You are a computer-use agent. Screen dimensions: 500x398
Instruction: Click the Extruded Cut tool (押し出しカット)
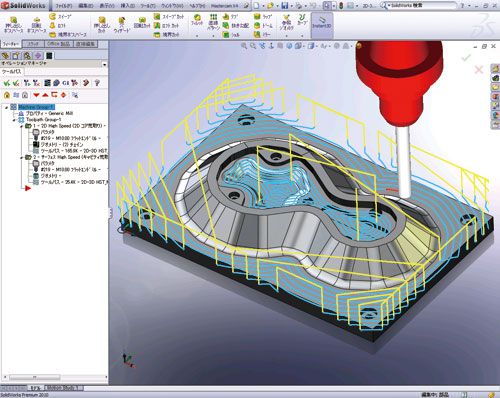click(x=102, y=25)
